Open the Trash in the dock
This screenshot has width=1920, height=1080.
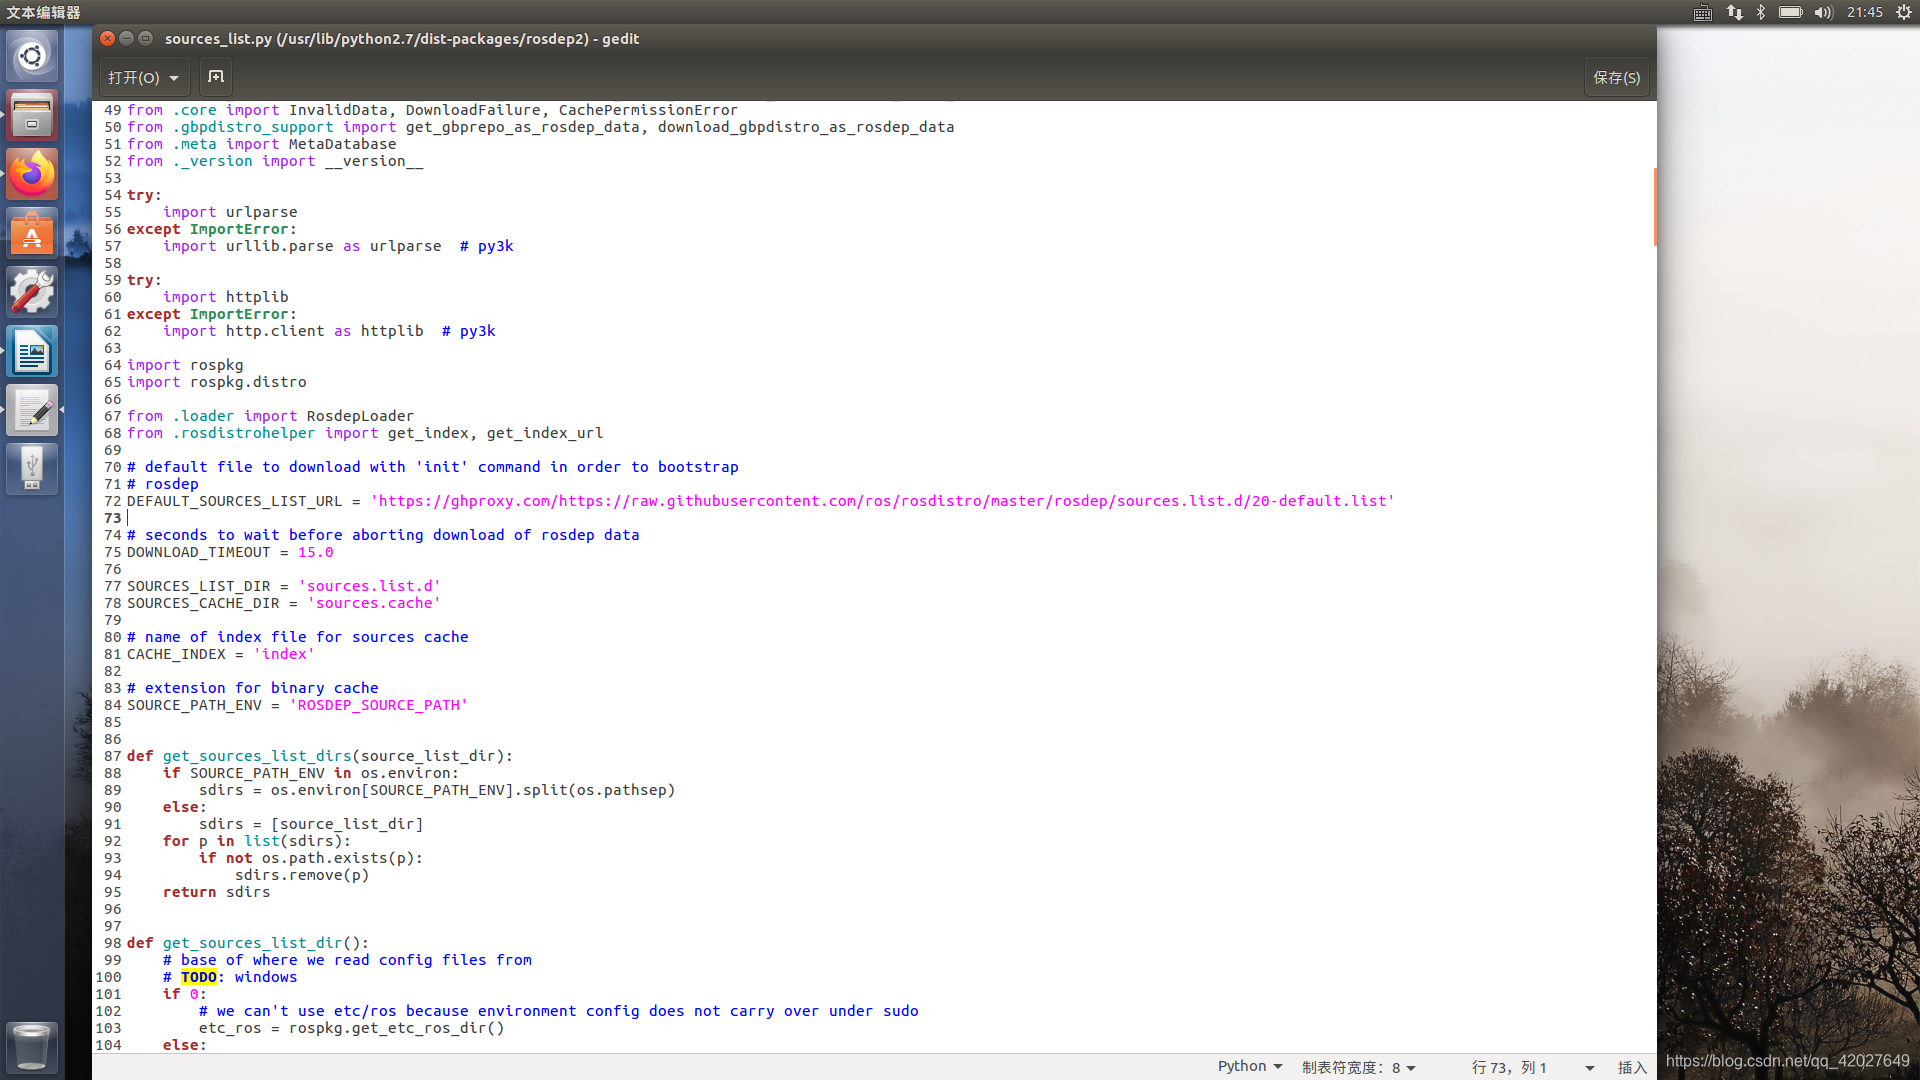pyautogui.click(x=32, y=1046)
